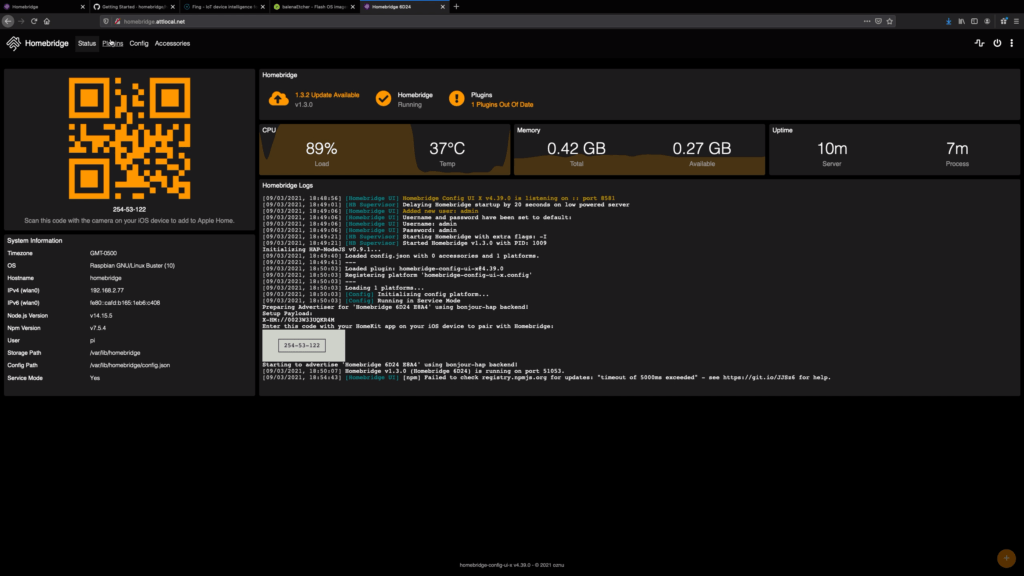Open the three-dot settings menu in Homebridge navbar
This screenshot has height=576, width=1024.
(1012, 43)
